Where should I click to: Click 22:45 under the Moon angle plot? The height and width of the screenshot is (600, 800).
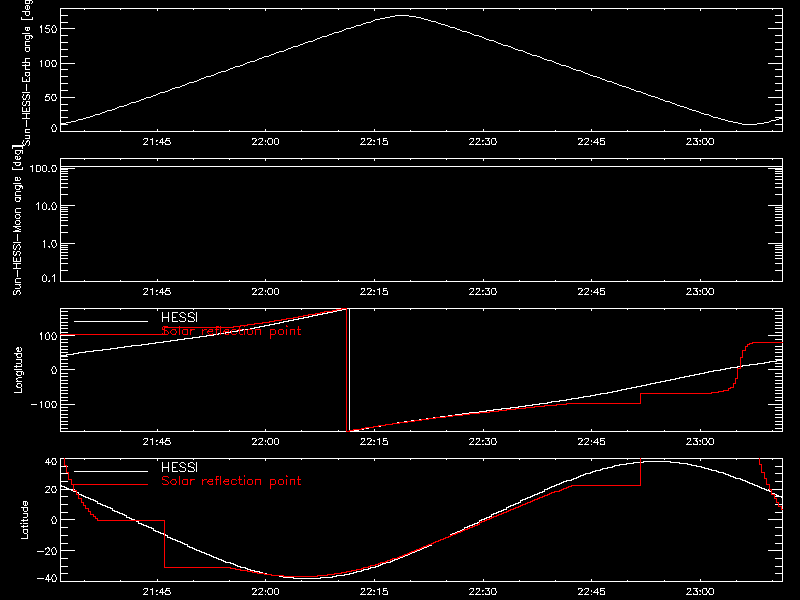[x=591, y=292]
